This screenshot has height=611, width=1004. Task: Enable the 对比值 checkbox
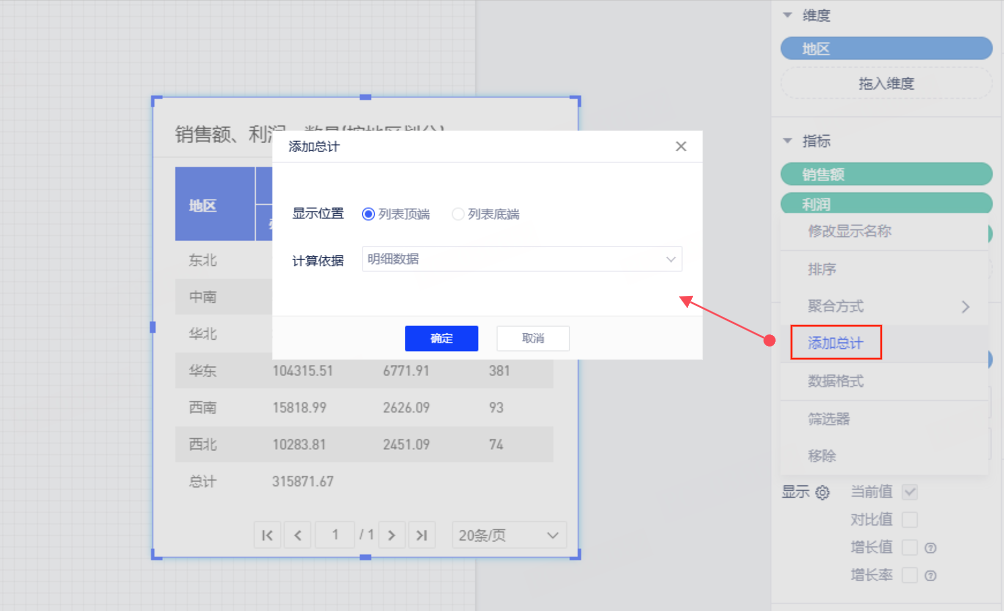tap(909, 520)
